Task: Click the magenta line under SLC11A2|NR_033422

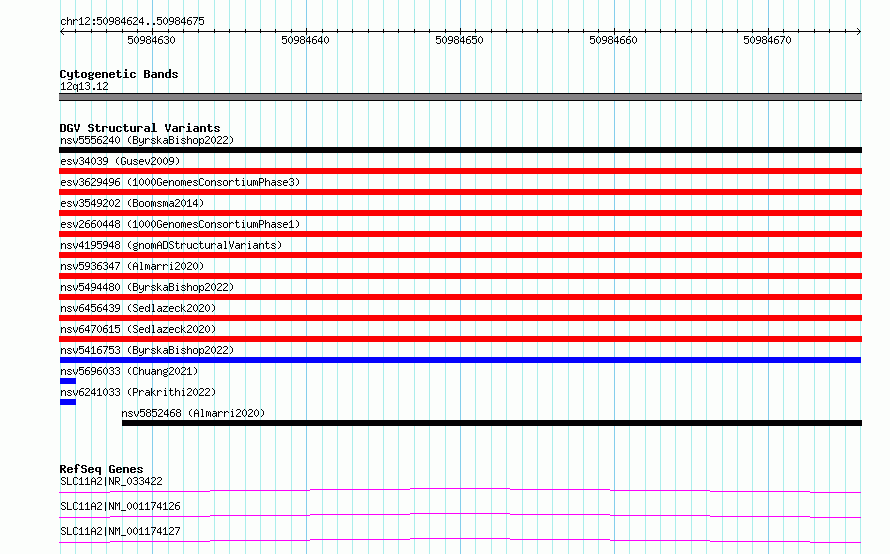Action: point(460,490)
